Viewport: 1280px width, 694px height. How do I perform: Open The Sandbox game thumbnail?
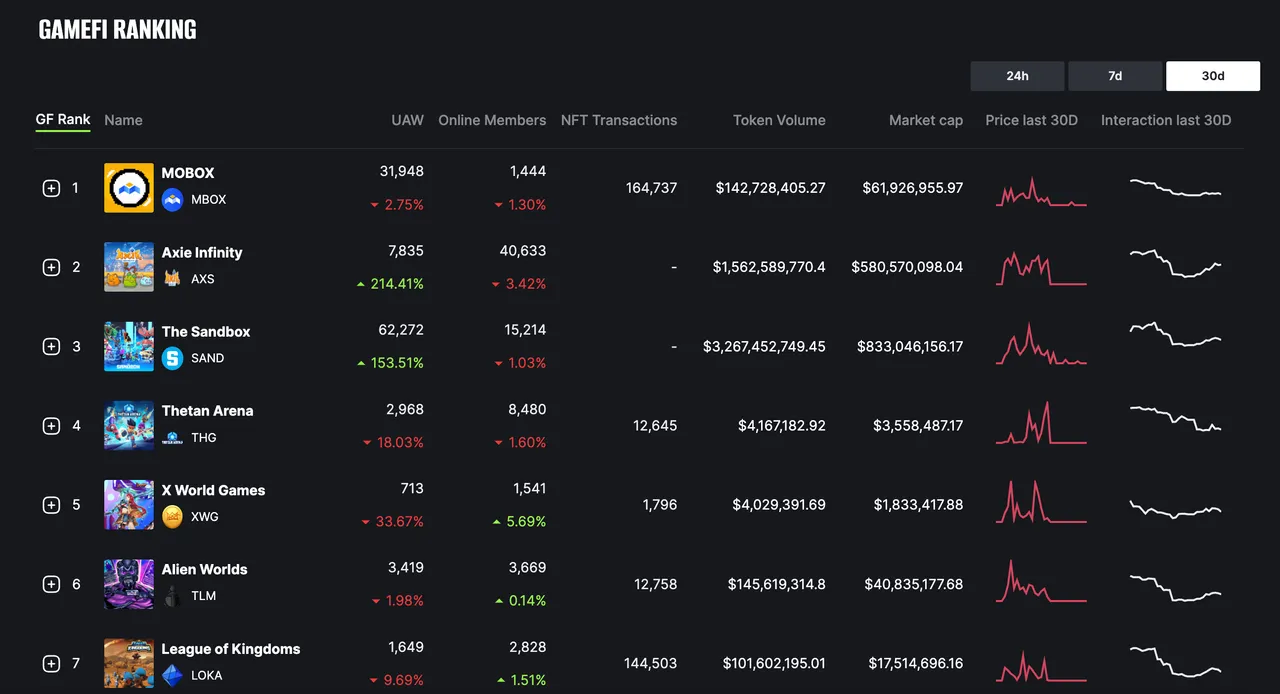[x=129, y=346]
